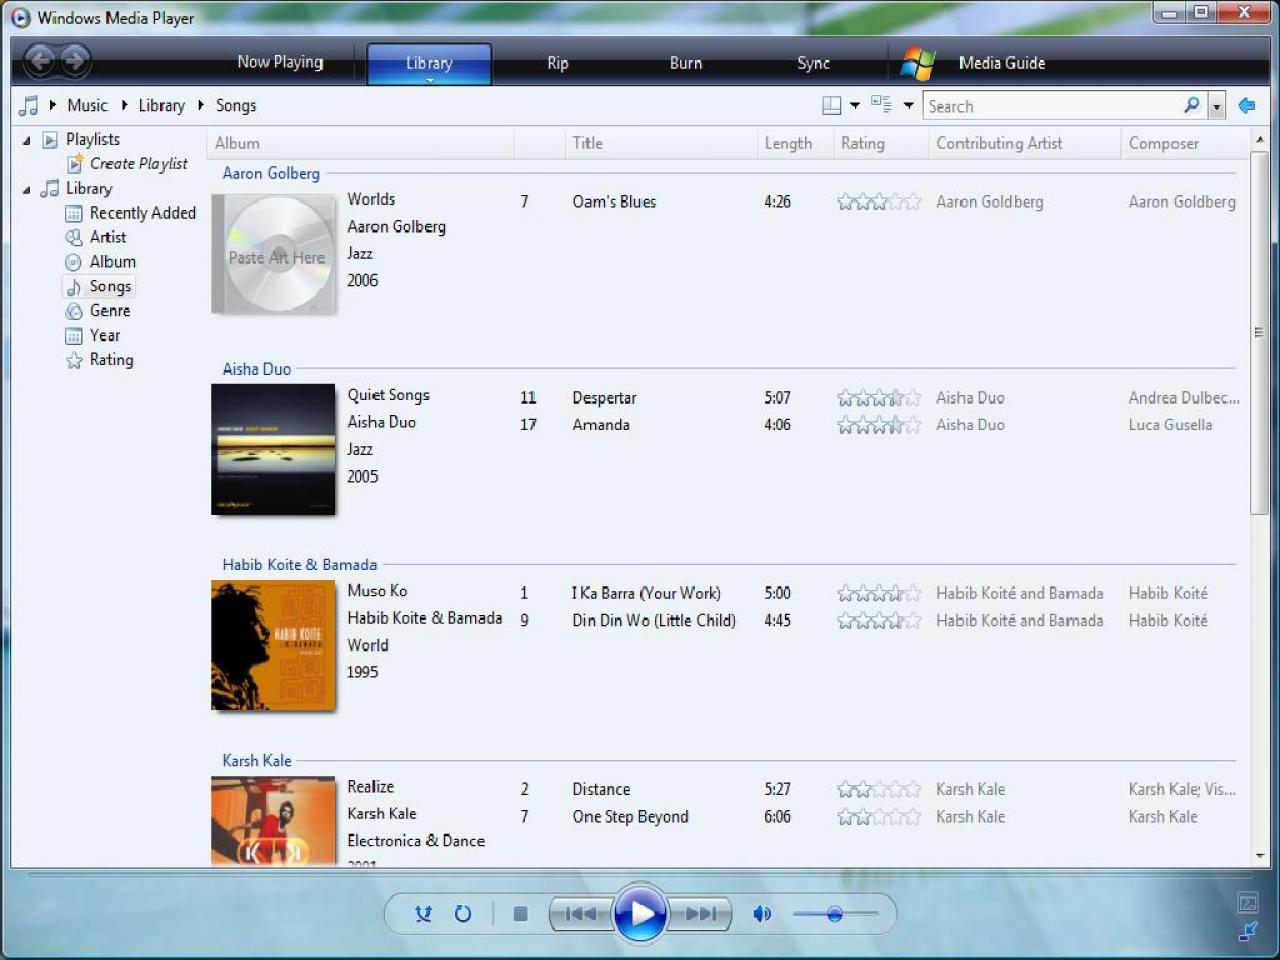
Task: Switch to compact mode
Action: coord(1248,931)
